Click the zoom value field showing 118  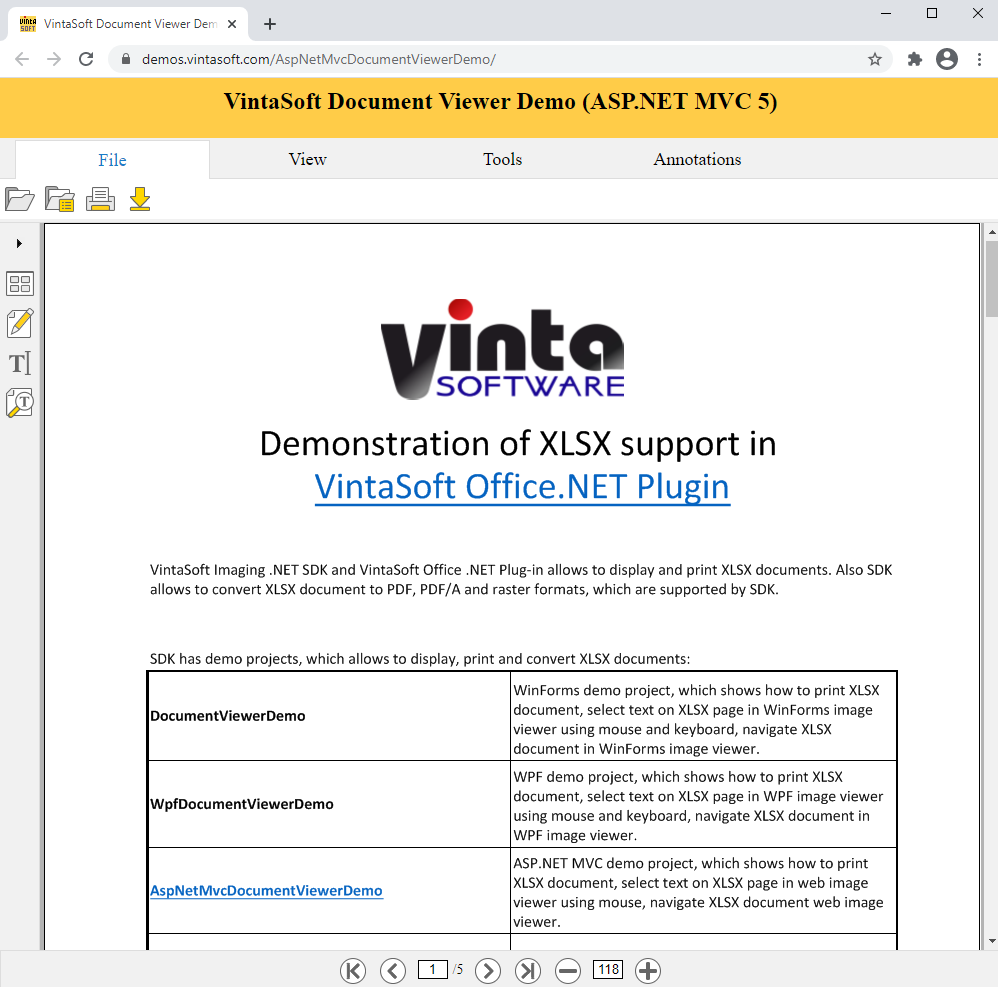tap(608, 969)
